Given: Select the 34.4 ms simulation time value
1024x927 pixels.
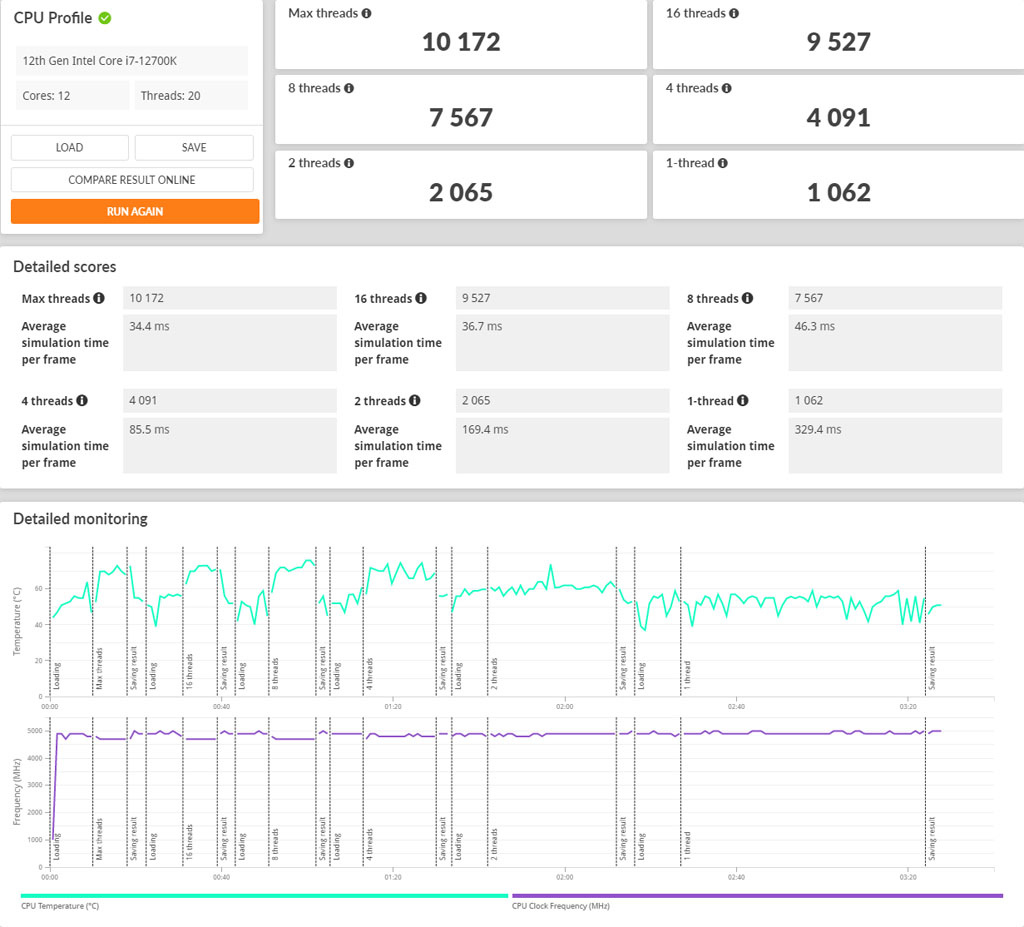Looking at the screenshot, I should pos(230,343).
